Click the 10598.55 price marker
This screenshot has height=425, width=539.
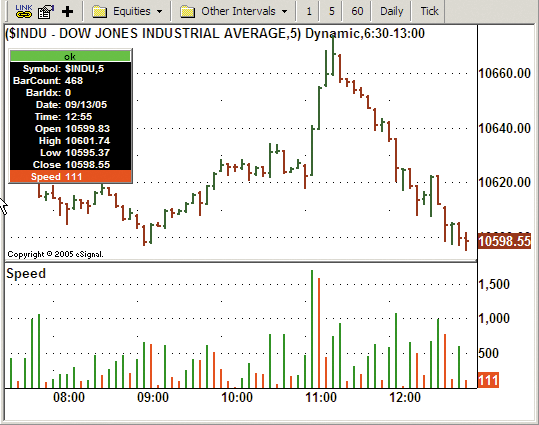(504, 241)
